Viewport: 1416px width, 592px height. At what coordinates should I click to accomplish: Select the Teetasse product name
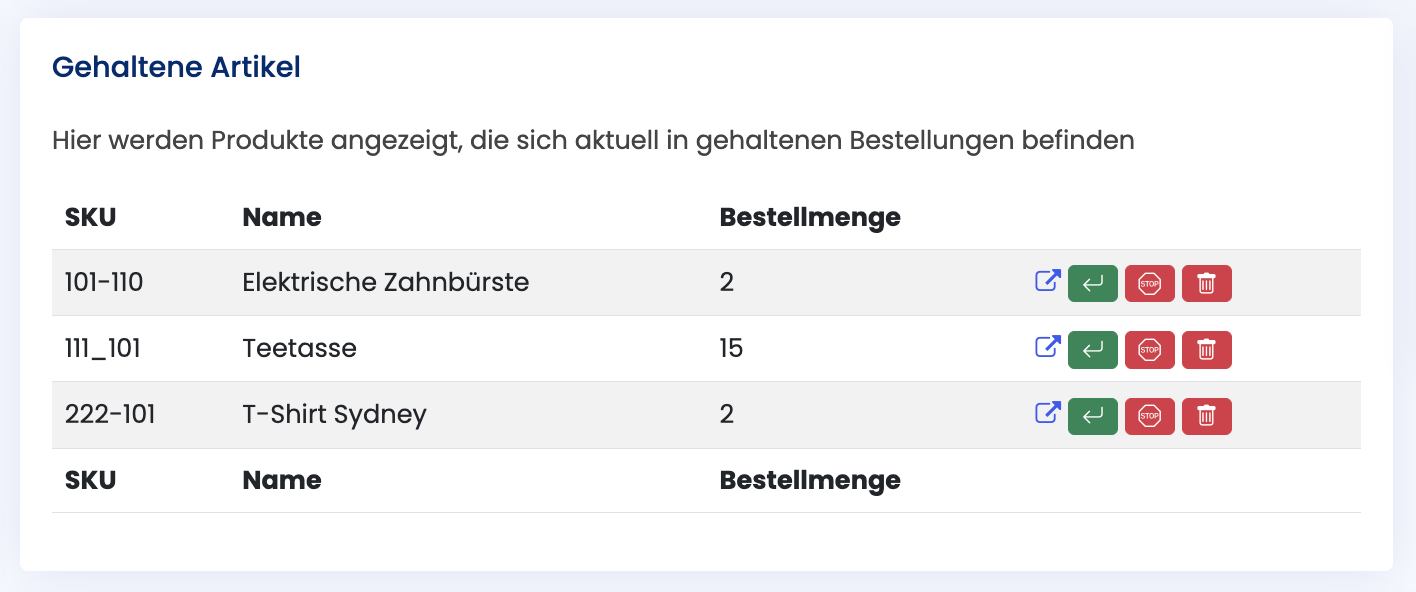pos(299,349)
